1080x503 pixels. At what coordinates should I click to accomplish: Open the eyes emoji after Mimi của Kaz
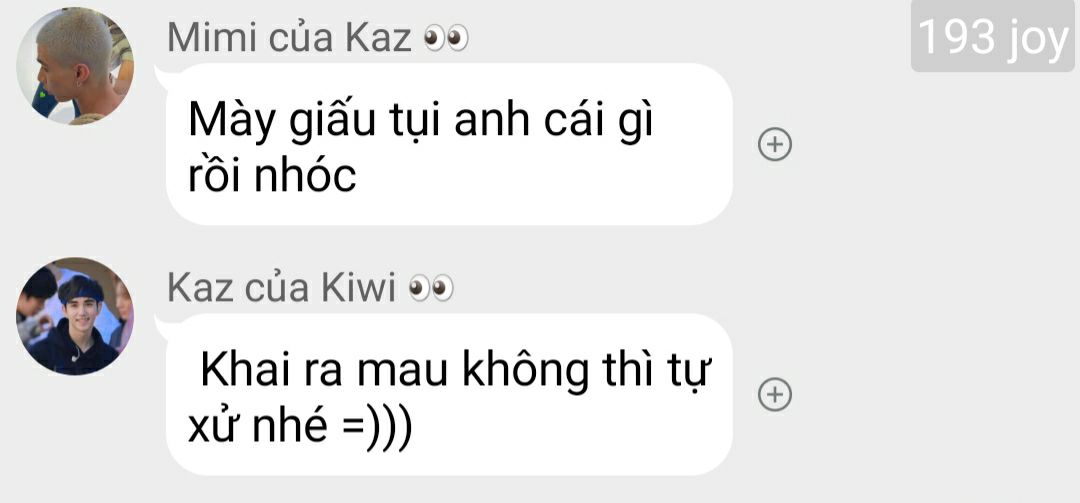coord(446,39)
